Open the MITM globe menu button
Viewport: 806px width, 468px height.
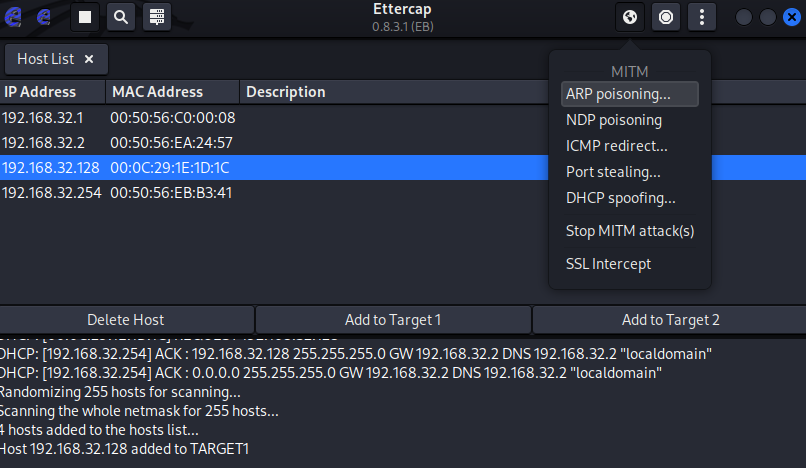pyautogui.click(x=630, y=17)
